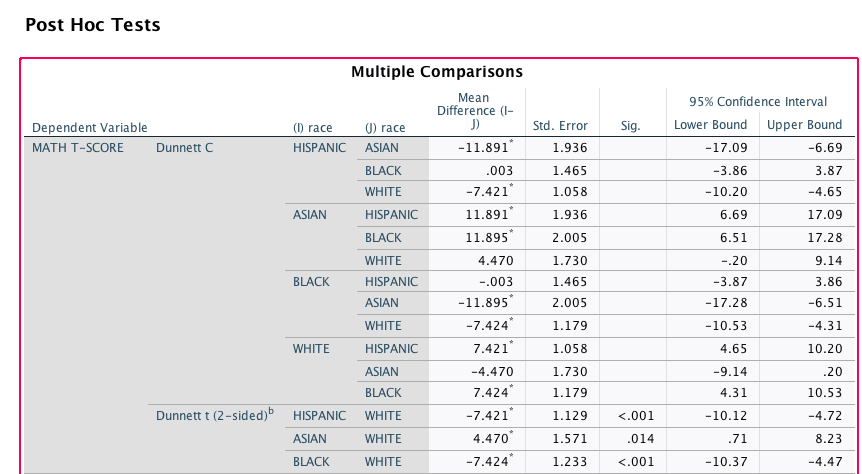The height and width of the screenshot is (474, 862).
Task: Select the Sig. value .014
Action: coord(642,439)
